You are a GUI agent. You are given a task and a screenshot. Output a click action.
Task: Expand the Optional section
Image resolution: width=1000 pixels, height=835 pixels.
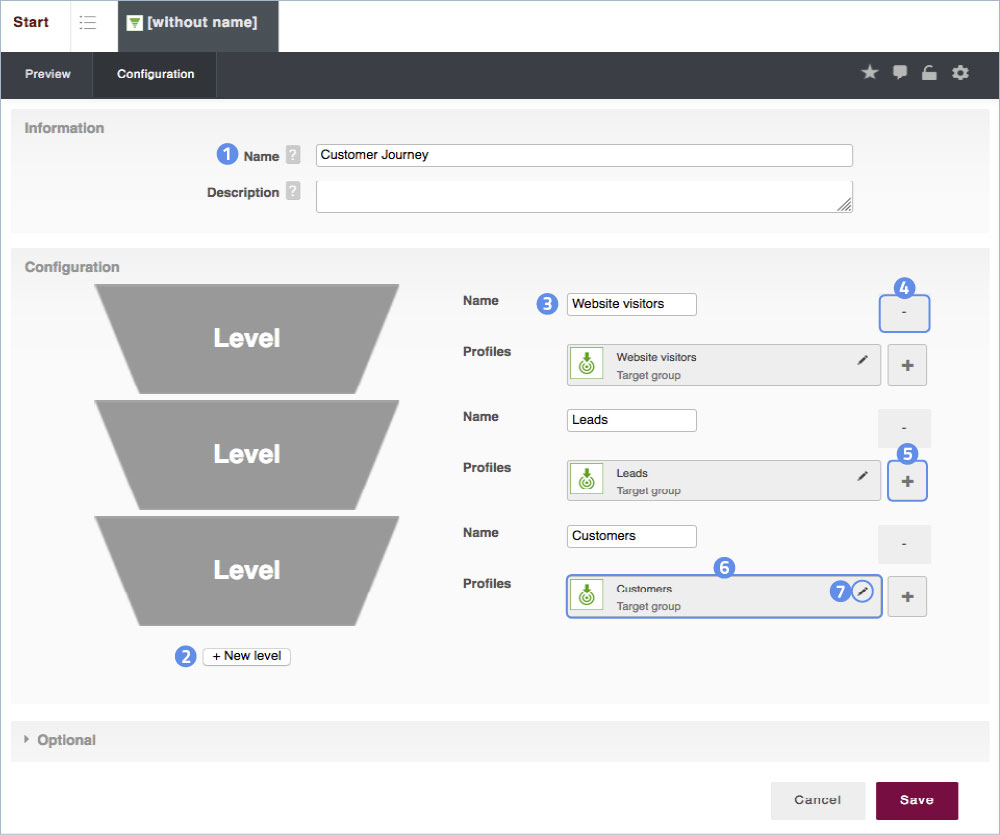coord(60,740)
